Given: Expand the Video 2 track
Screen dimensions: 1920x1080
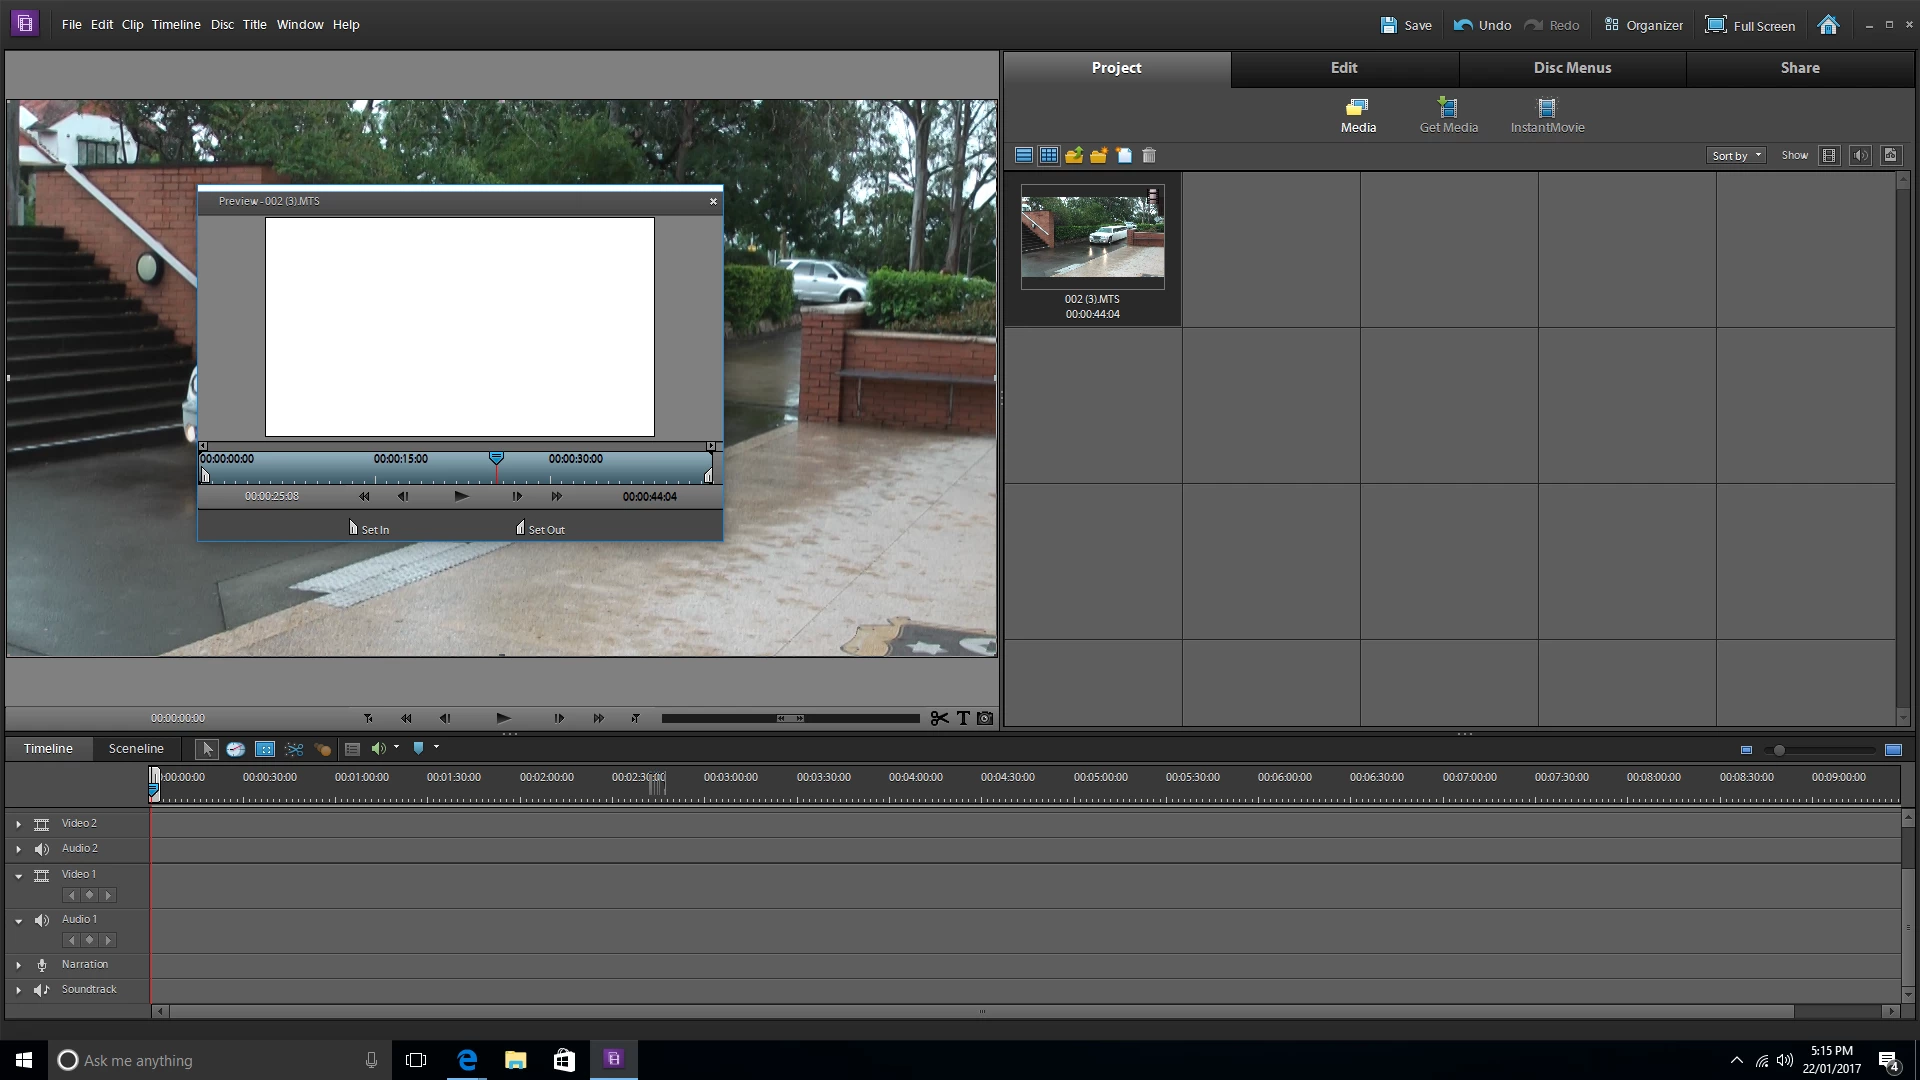Looking at the screenshot, I should 18,824.
